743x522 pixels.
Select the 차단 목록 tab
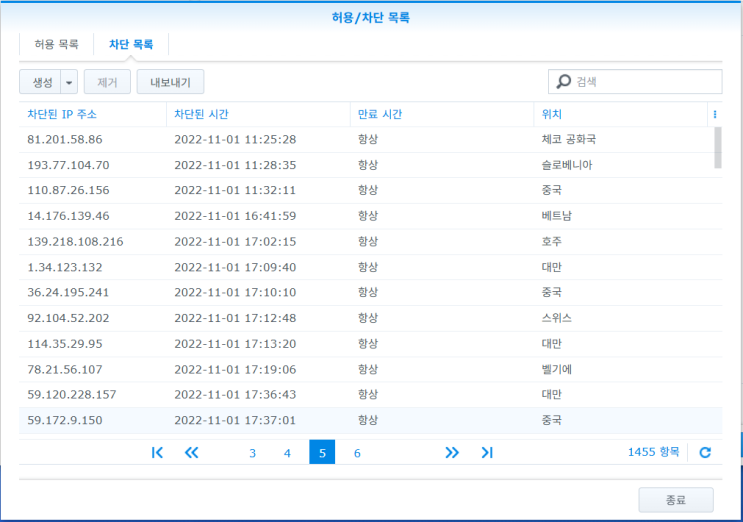click(131, 45)
